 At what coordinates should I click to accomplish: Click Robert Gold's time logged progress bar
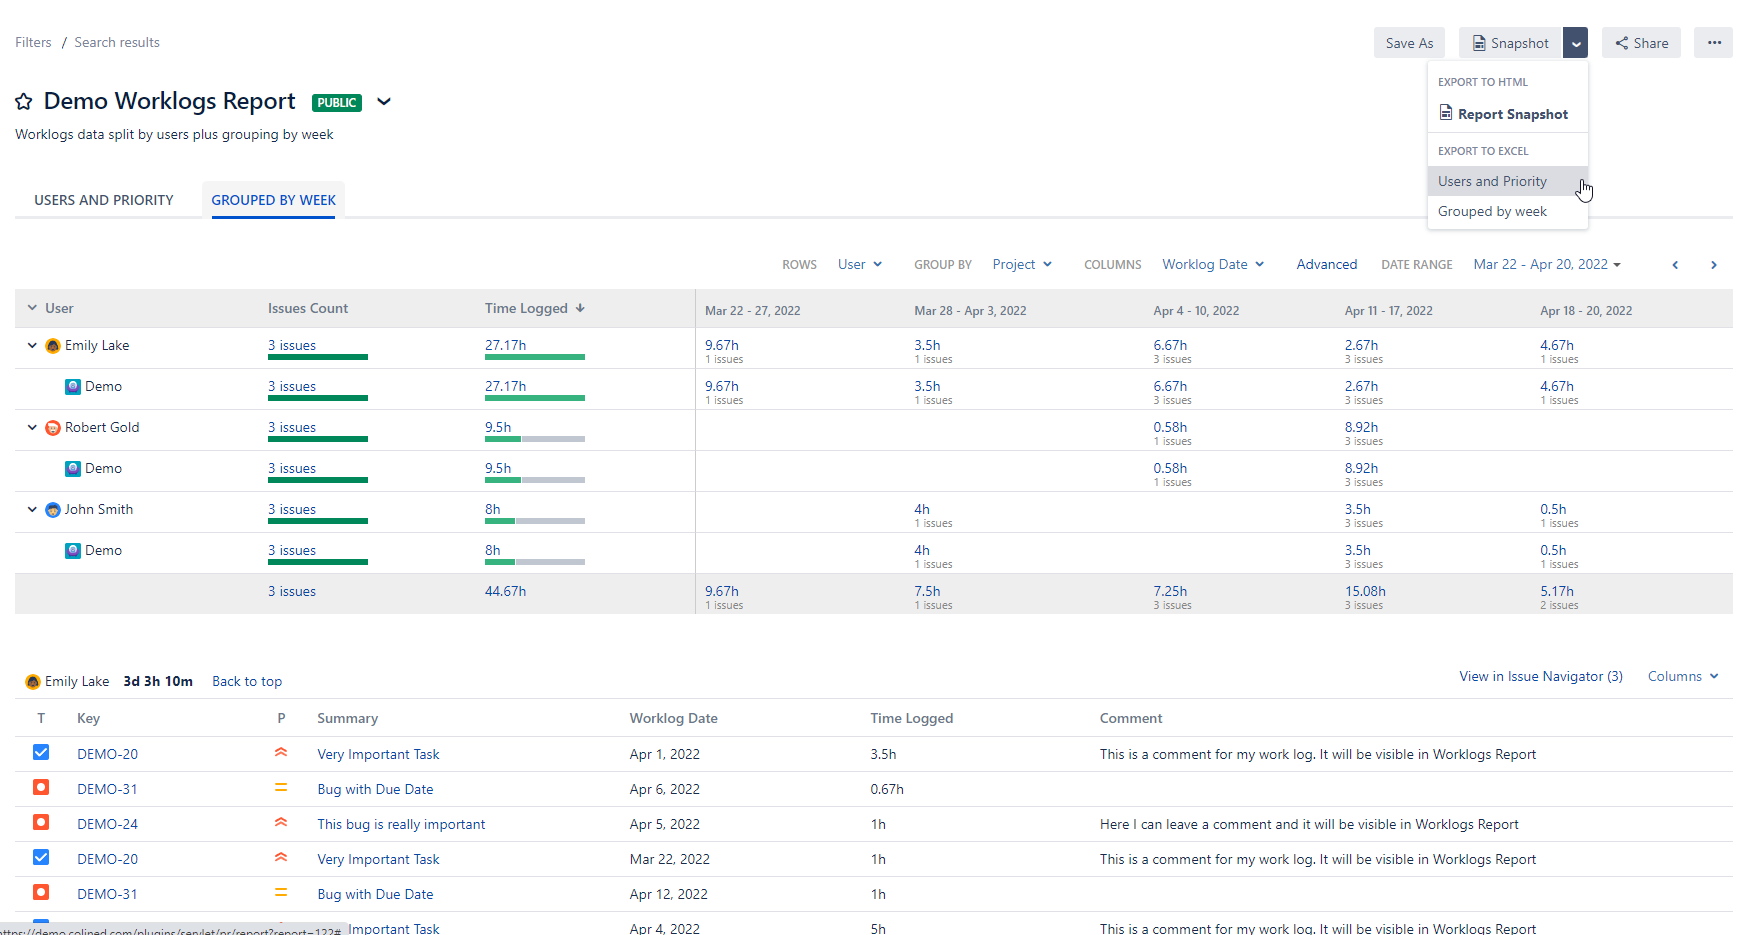click(x=535, y=438)
